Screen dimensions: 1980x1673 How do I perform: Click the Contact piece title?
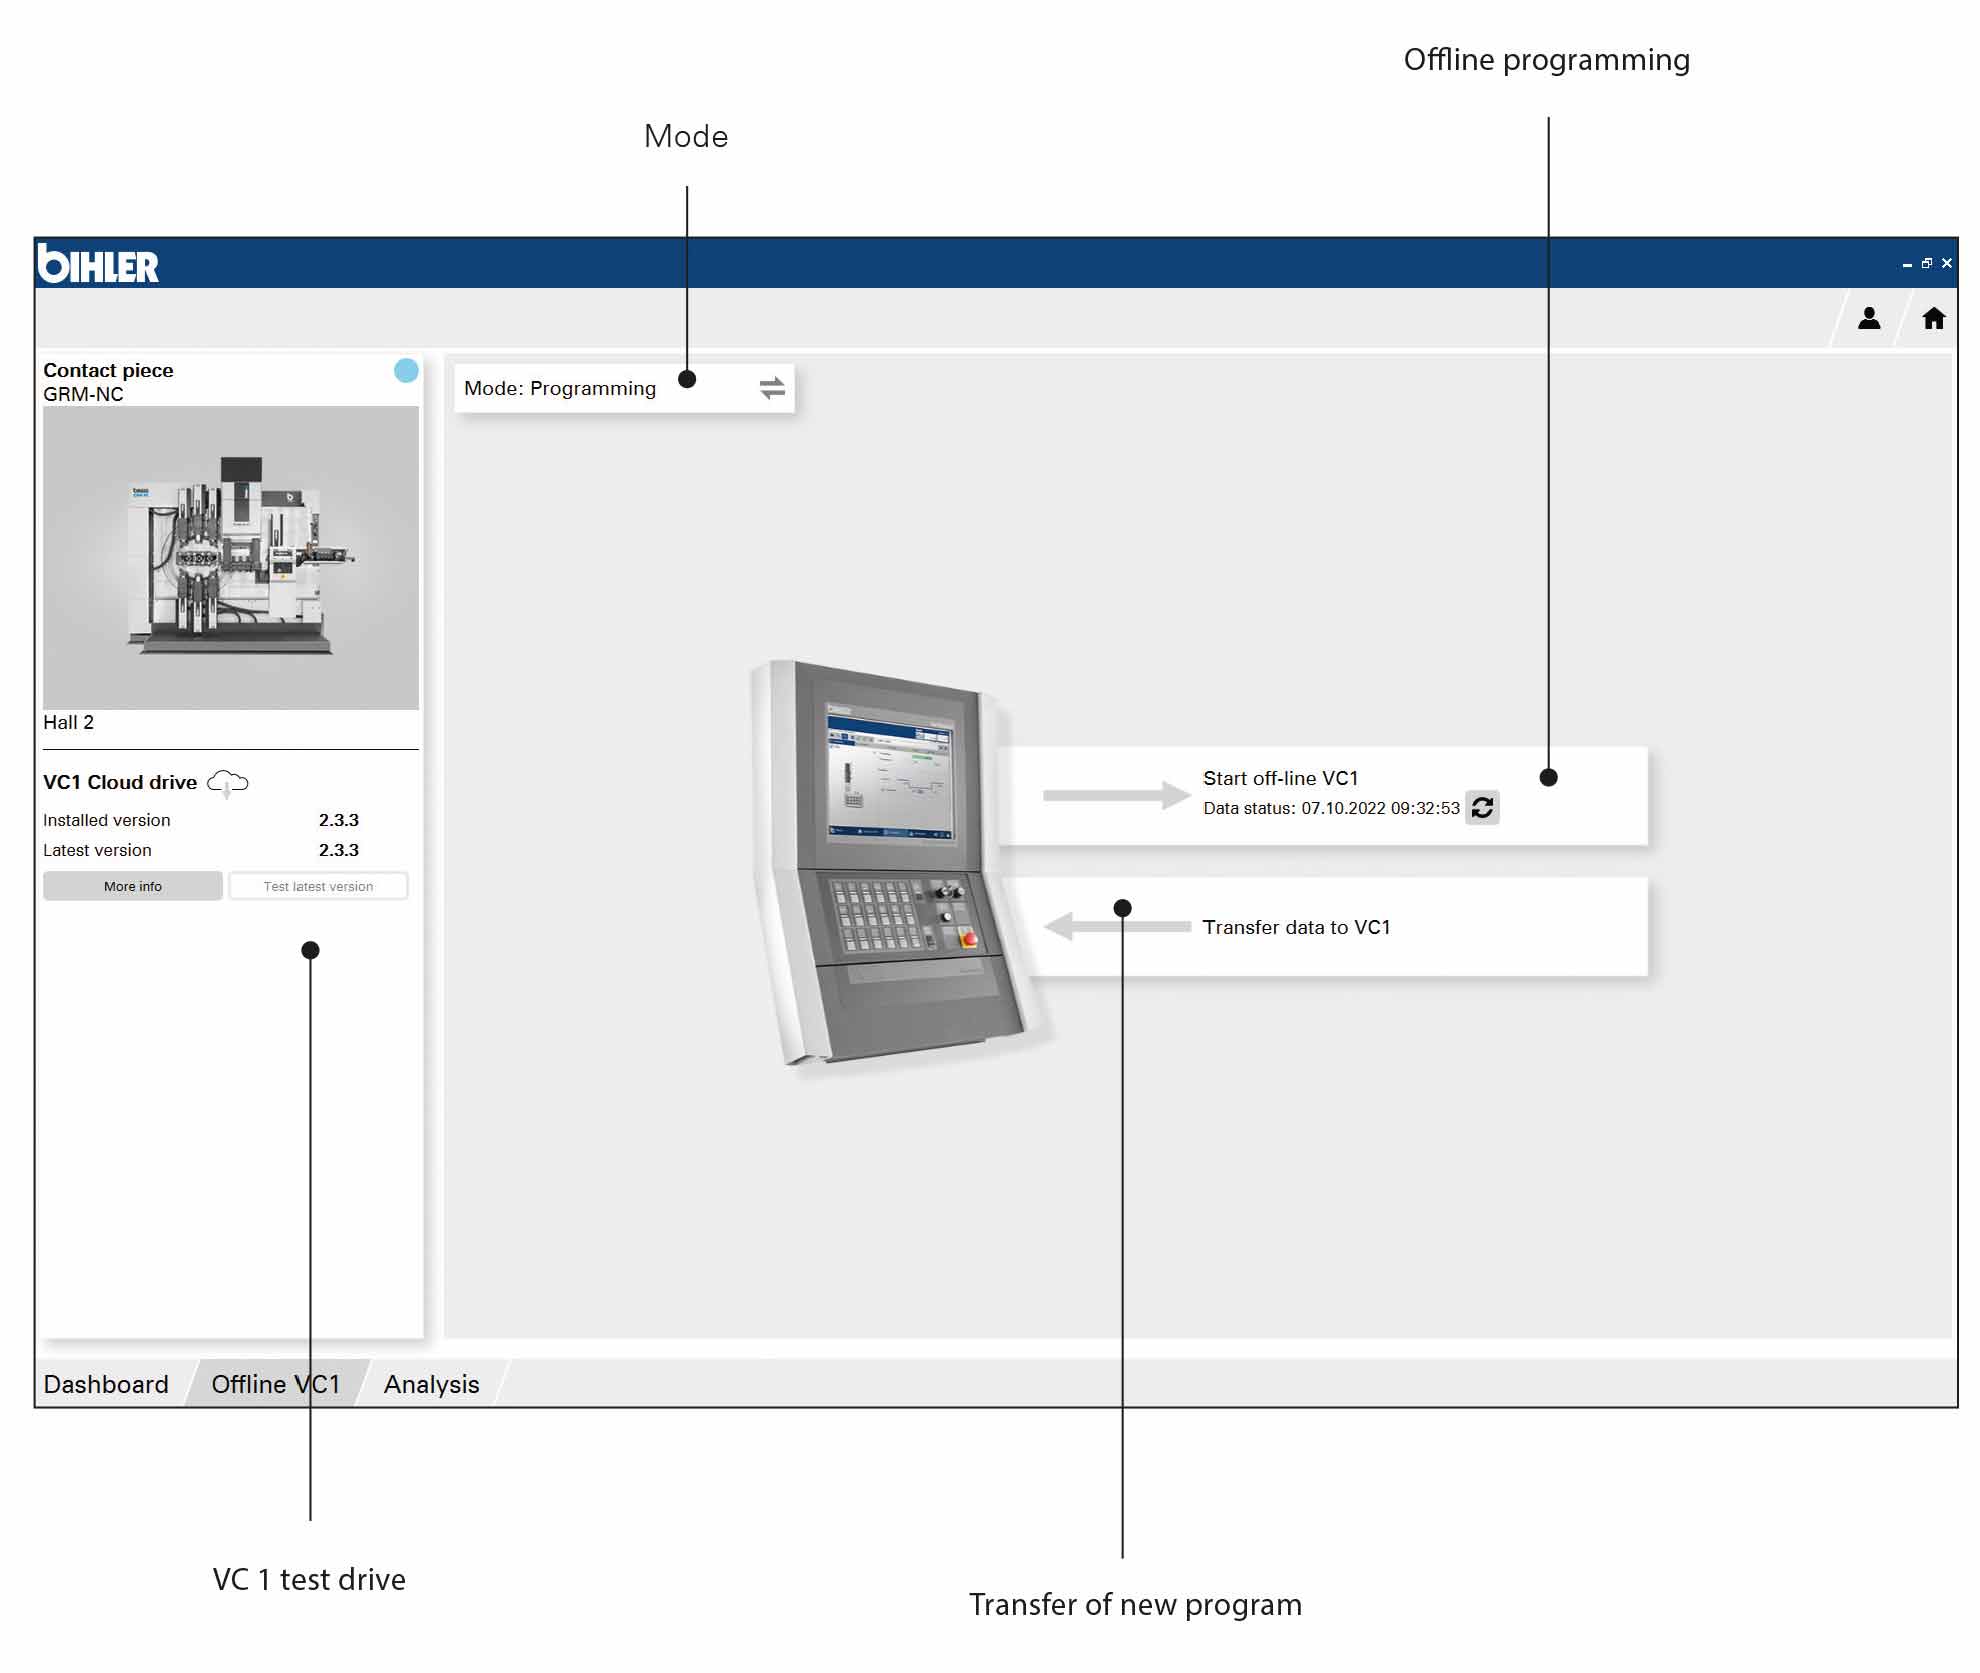108,370
